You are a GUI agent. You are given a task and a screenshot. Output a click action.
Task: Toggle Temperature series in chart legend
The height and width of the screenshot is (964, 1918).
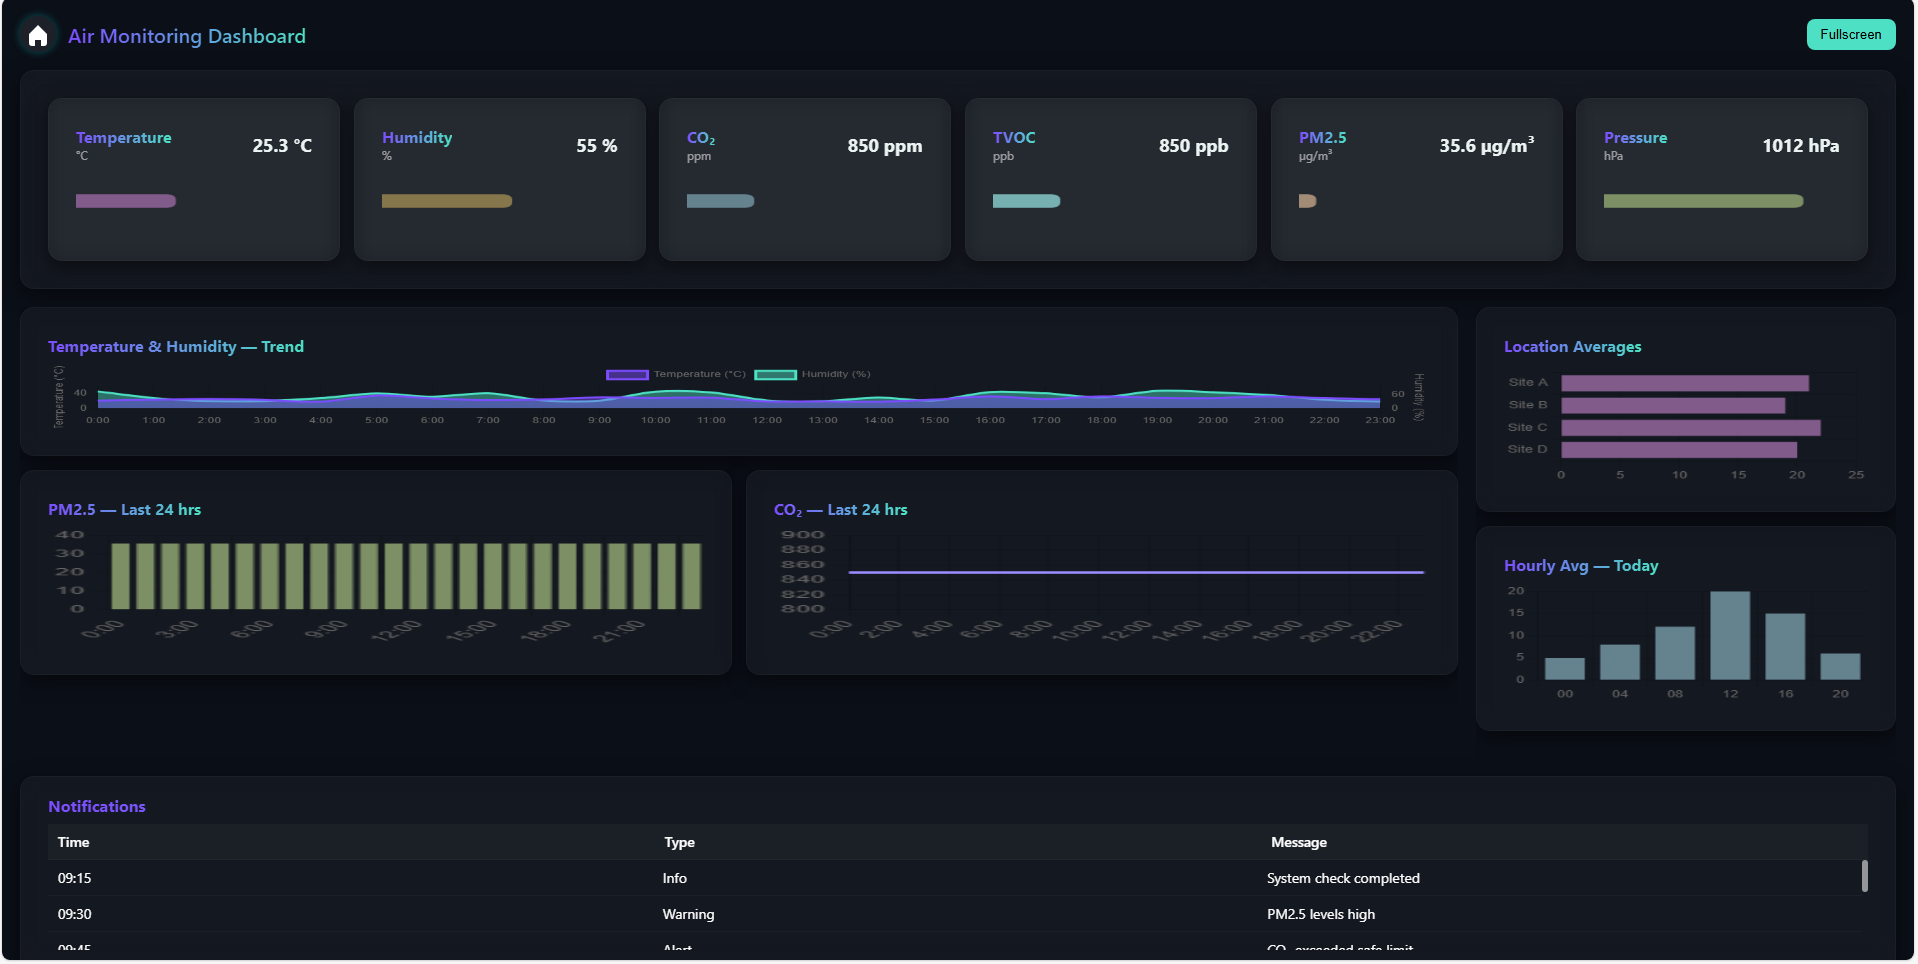676,375
